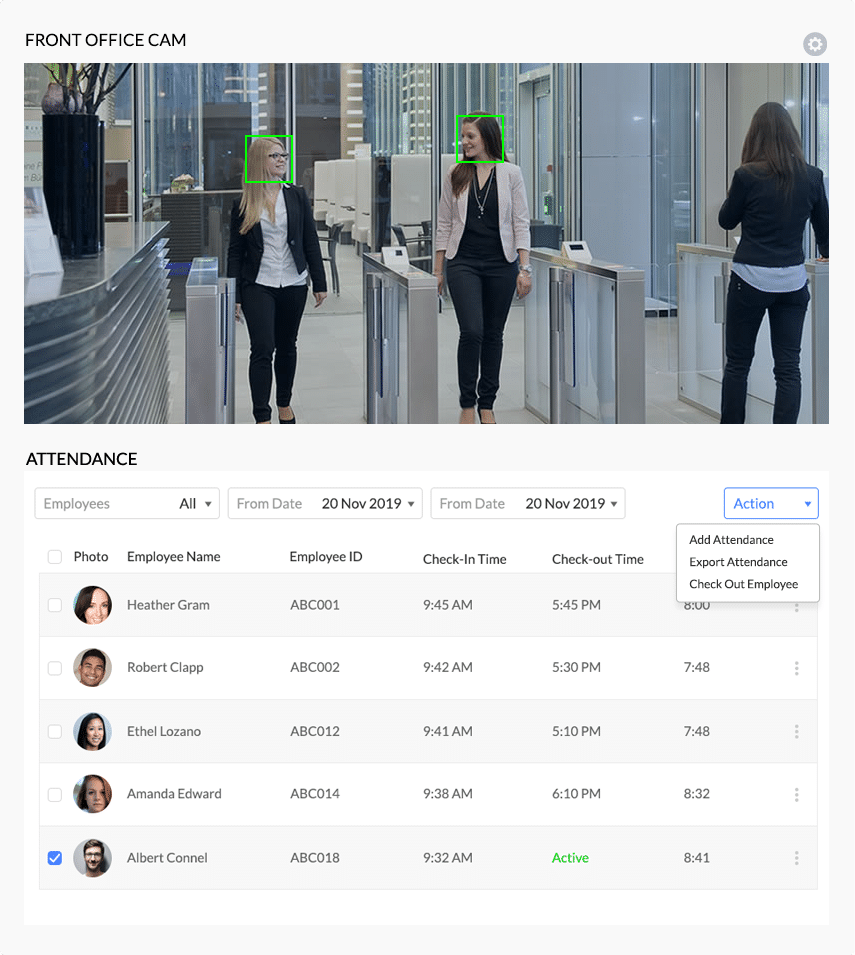Image resolution: width=855 pixels, height=955 pixels.
Task: Select the checkbox for Amanda Edward
Action: (55, 795)
